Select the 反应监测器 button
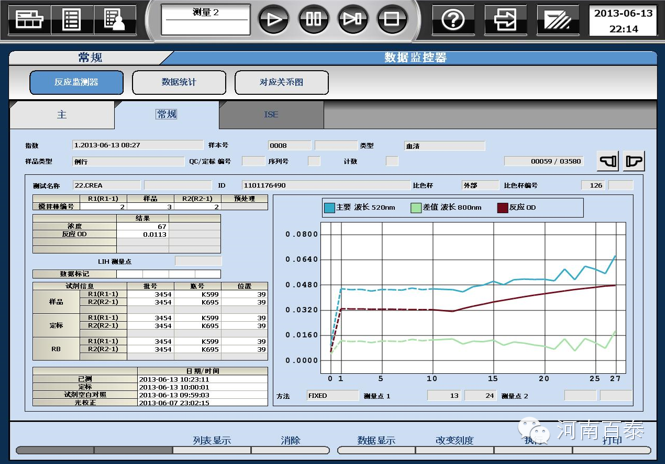The height and width of the screenshot is (464, 665). coord(77,83)
